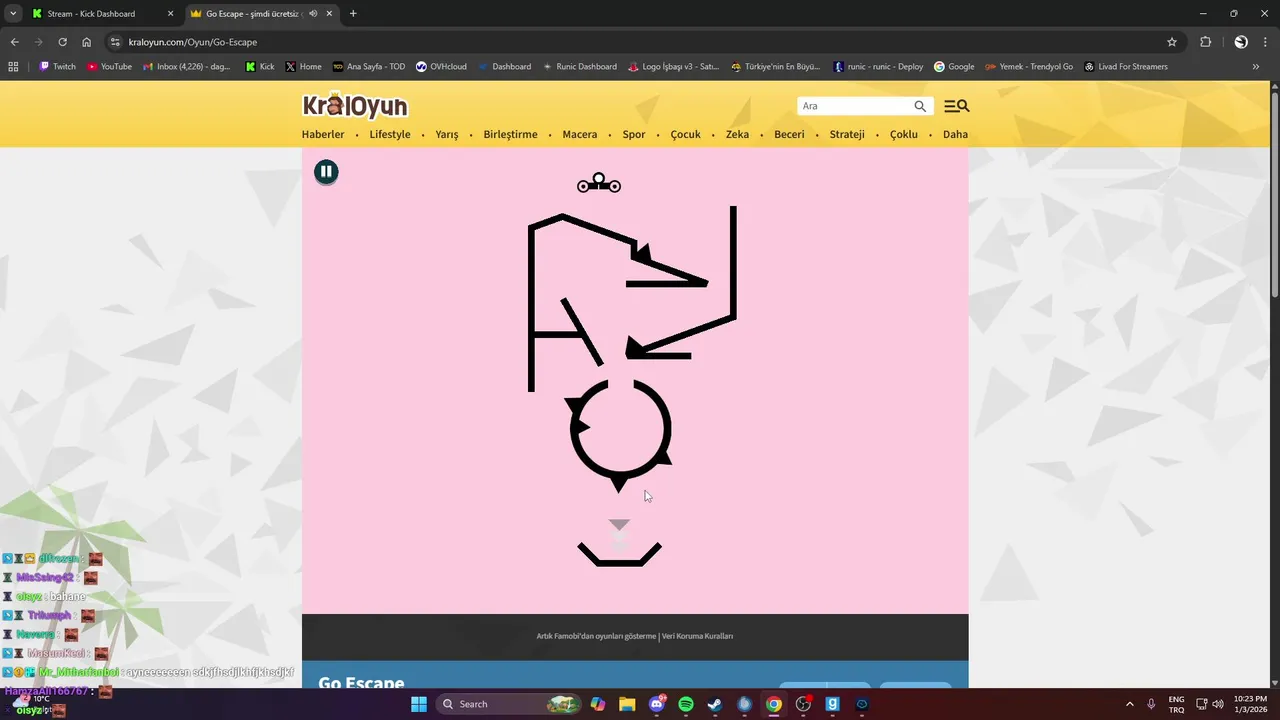Open the Çoklu games category
This screenshot has height=720, width=1280.
point(904,134)
